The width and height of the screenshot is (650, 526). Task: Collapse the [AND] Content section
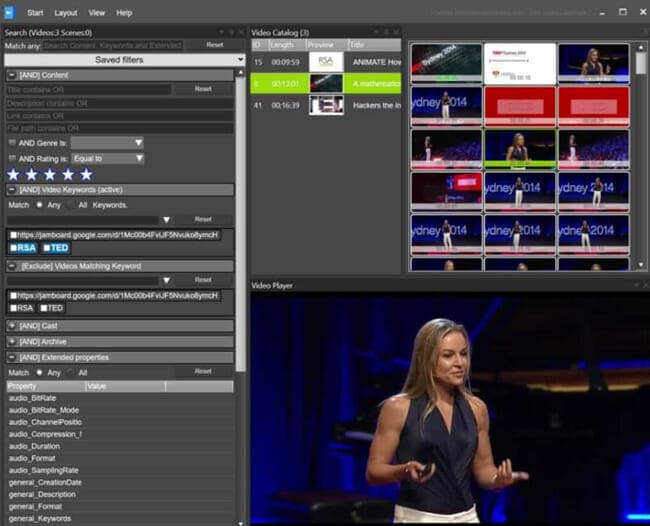click(12, 75)
